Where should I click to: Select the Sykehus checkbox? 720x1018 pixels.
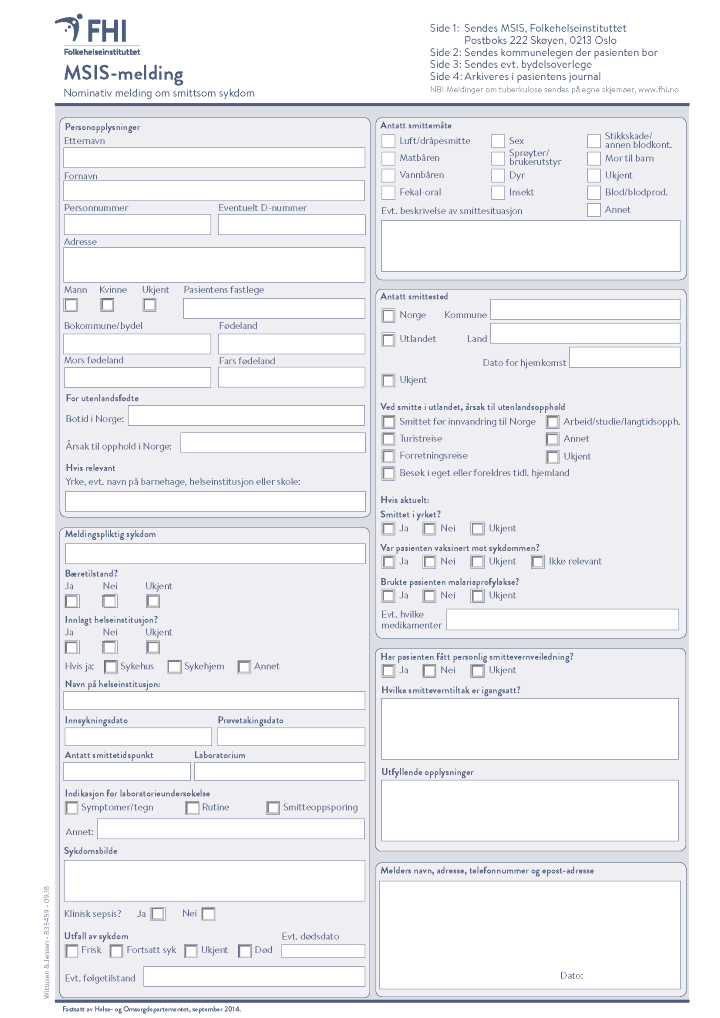click(x=111, y=667)
